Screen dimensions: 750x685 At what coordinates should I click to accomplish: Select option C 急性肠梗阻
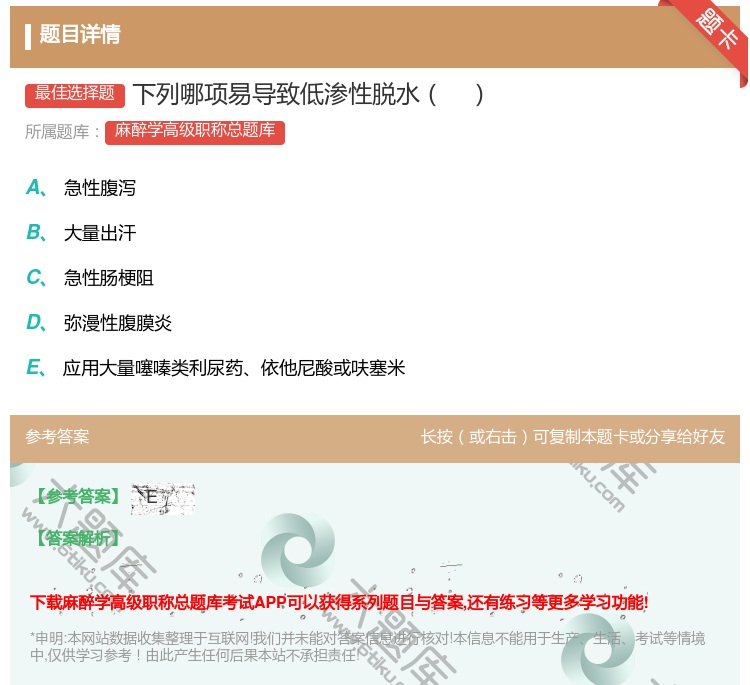89,278
